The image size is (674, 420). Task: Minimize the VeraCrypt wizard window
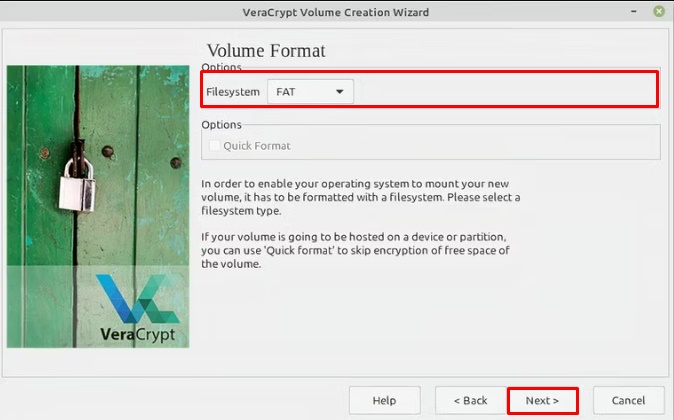click(634, 11)
